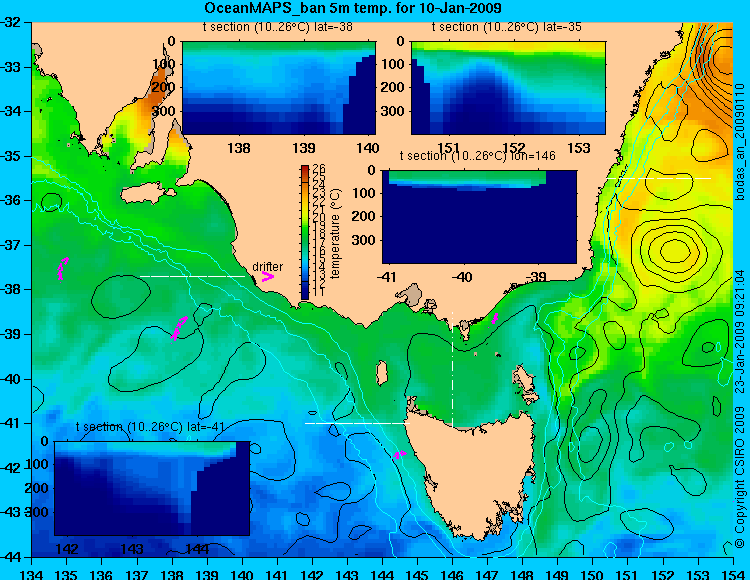The height and width of the screenshot is (580, 750).
Task: Open the lat=-35 temperature section inset plot
Action: click(x=508, y=88)
